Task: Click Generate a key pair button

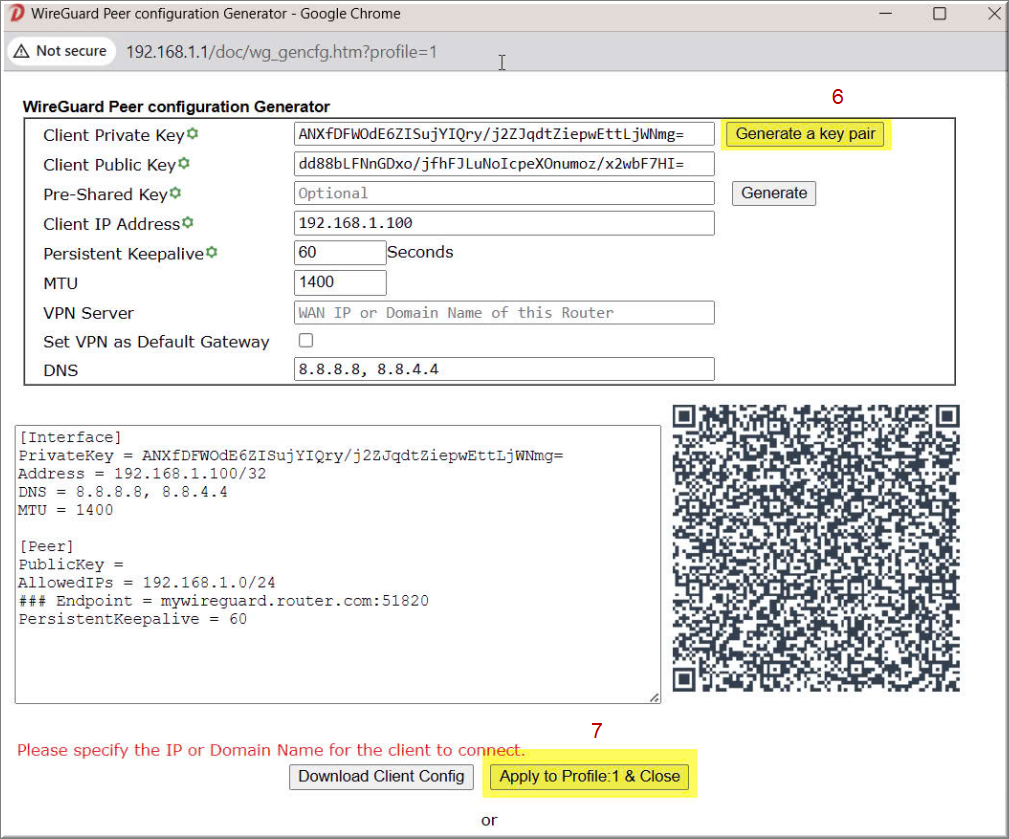Action: [x=805, y=134]
